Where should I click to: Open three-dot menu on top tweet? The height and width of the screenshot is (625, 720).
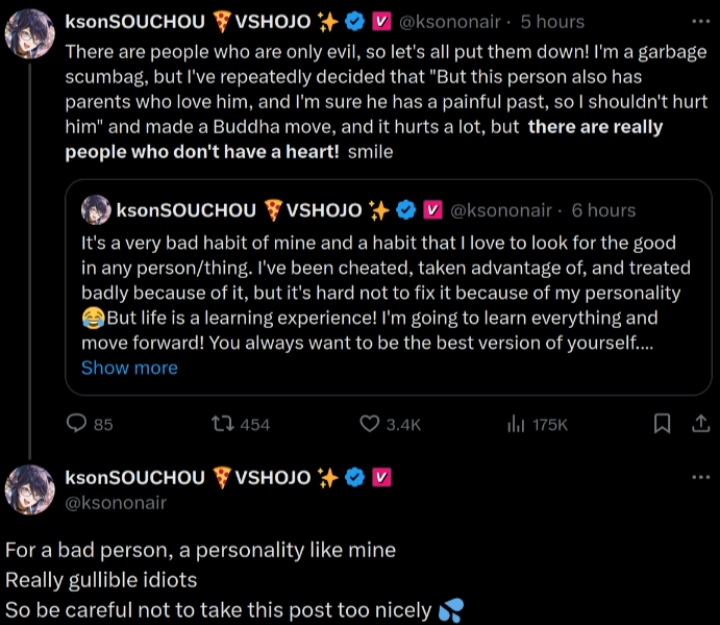695,21
